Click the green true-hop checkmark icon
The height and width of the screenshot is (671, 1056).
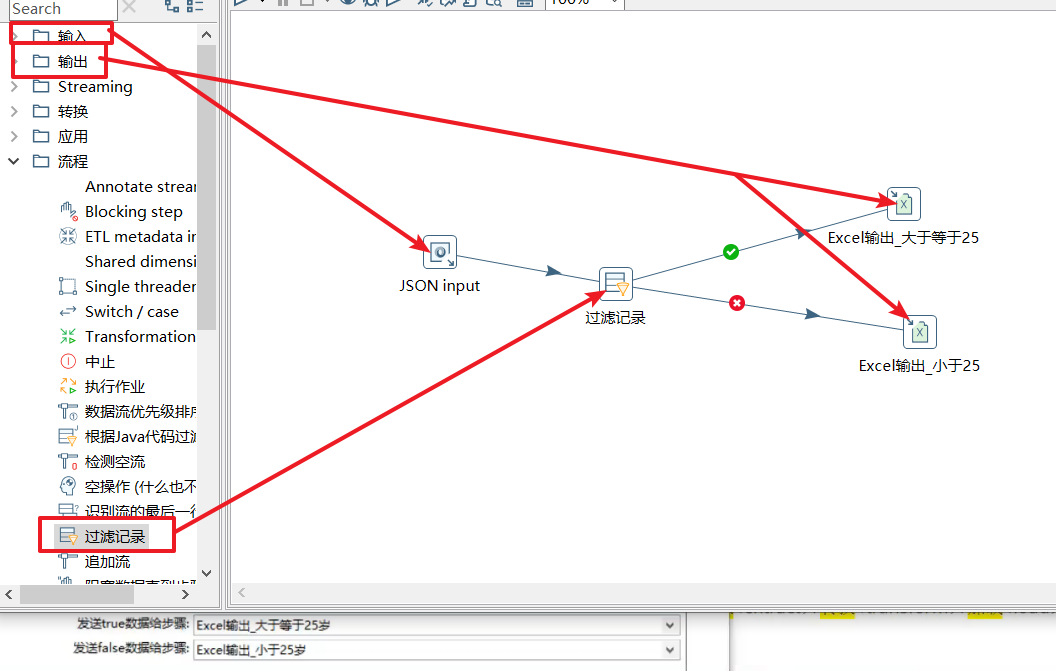pyautogui.click(x=731, y=252)
